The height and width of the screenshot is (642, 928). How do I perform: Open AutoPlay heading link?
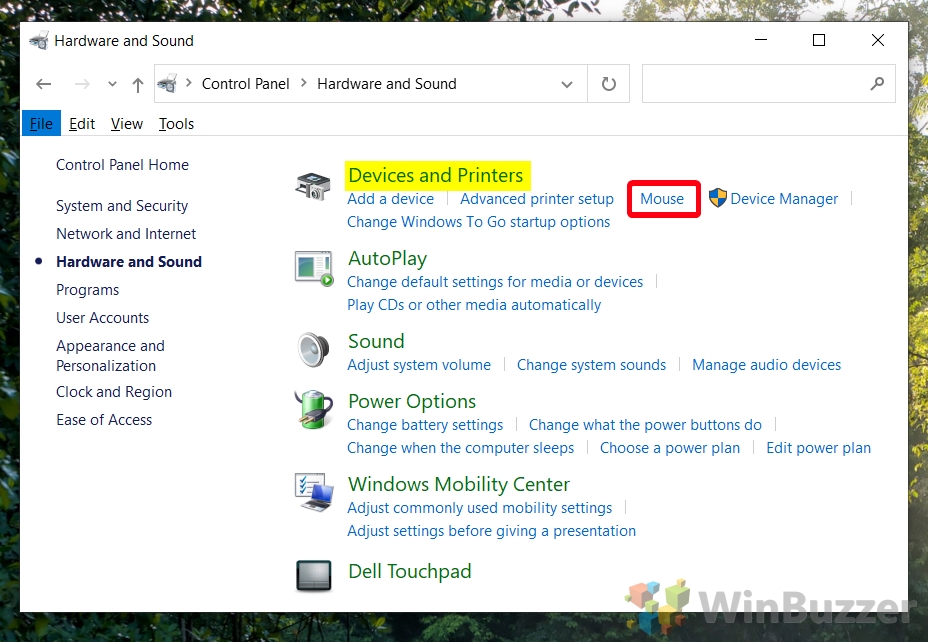(x=388, y=259)
